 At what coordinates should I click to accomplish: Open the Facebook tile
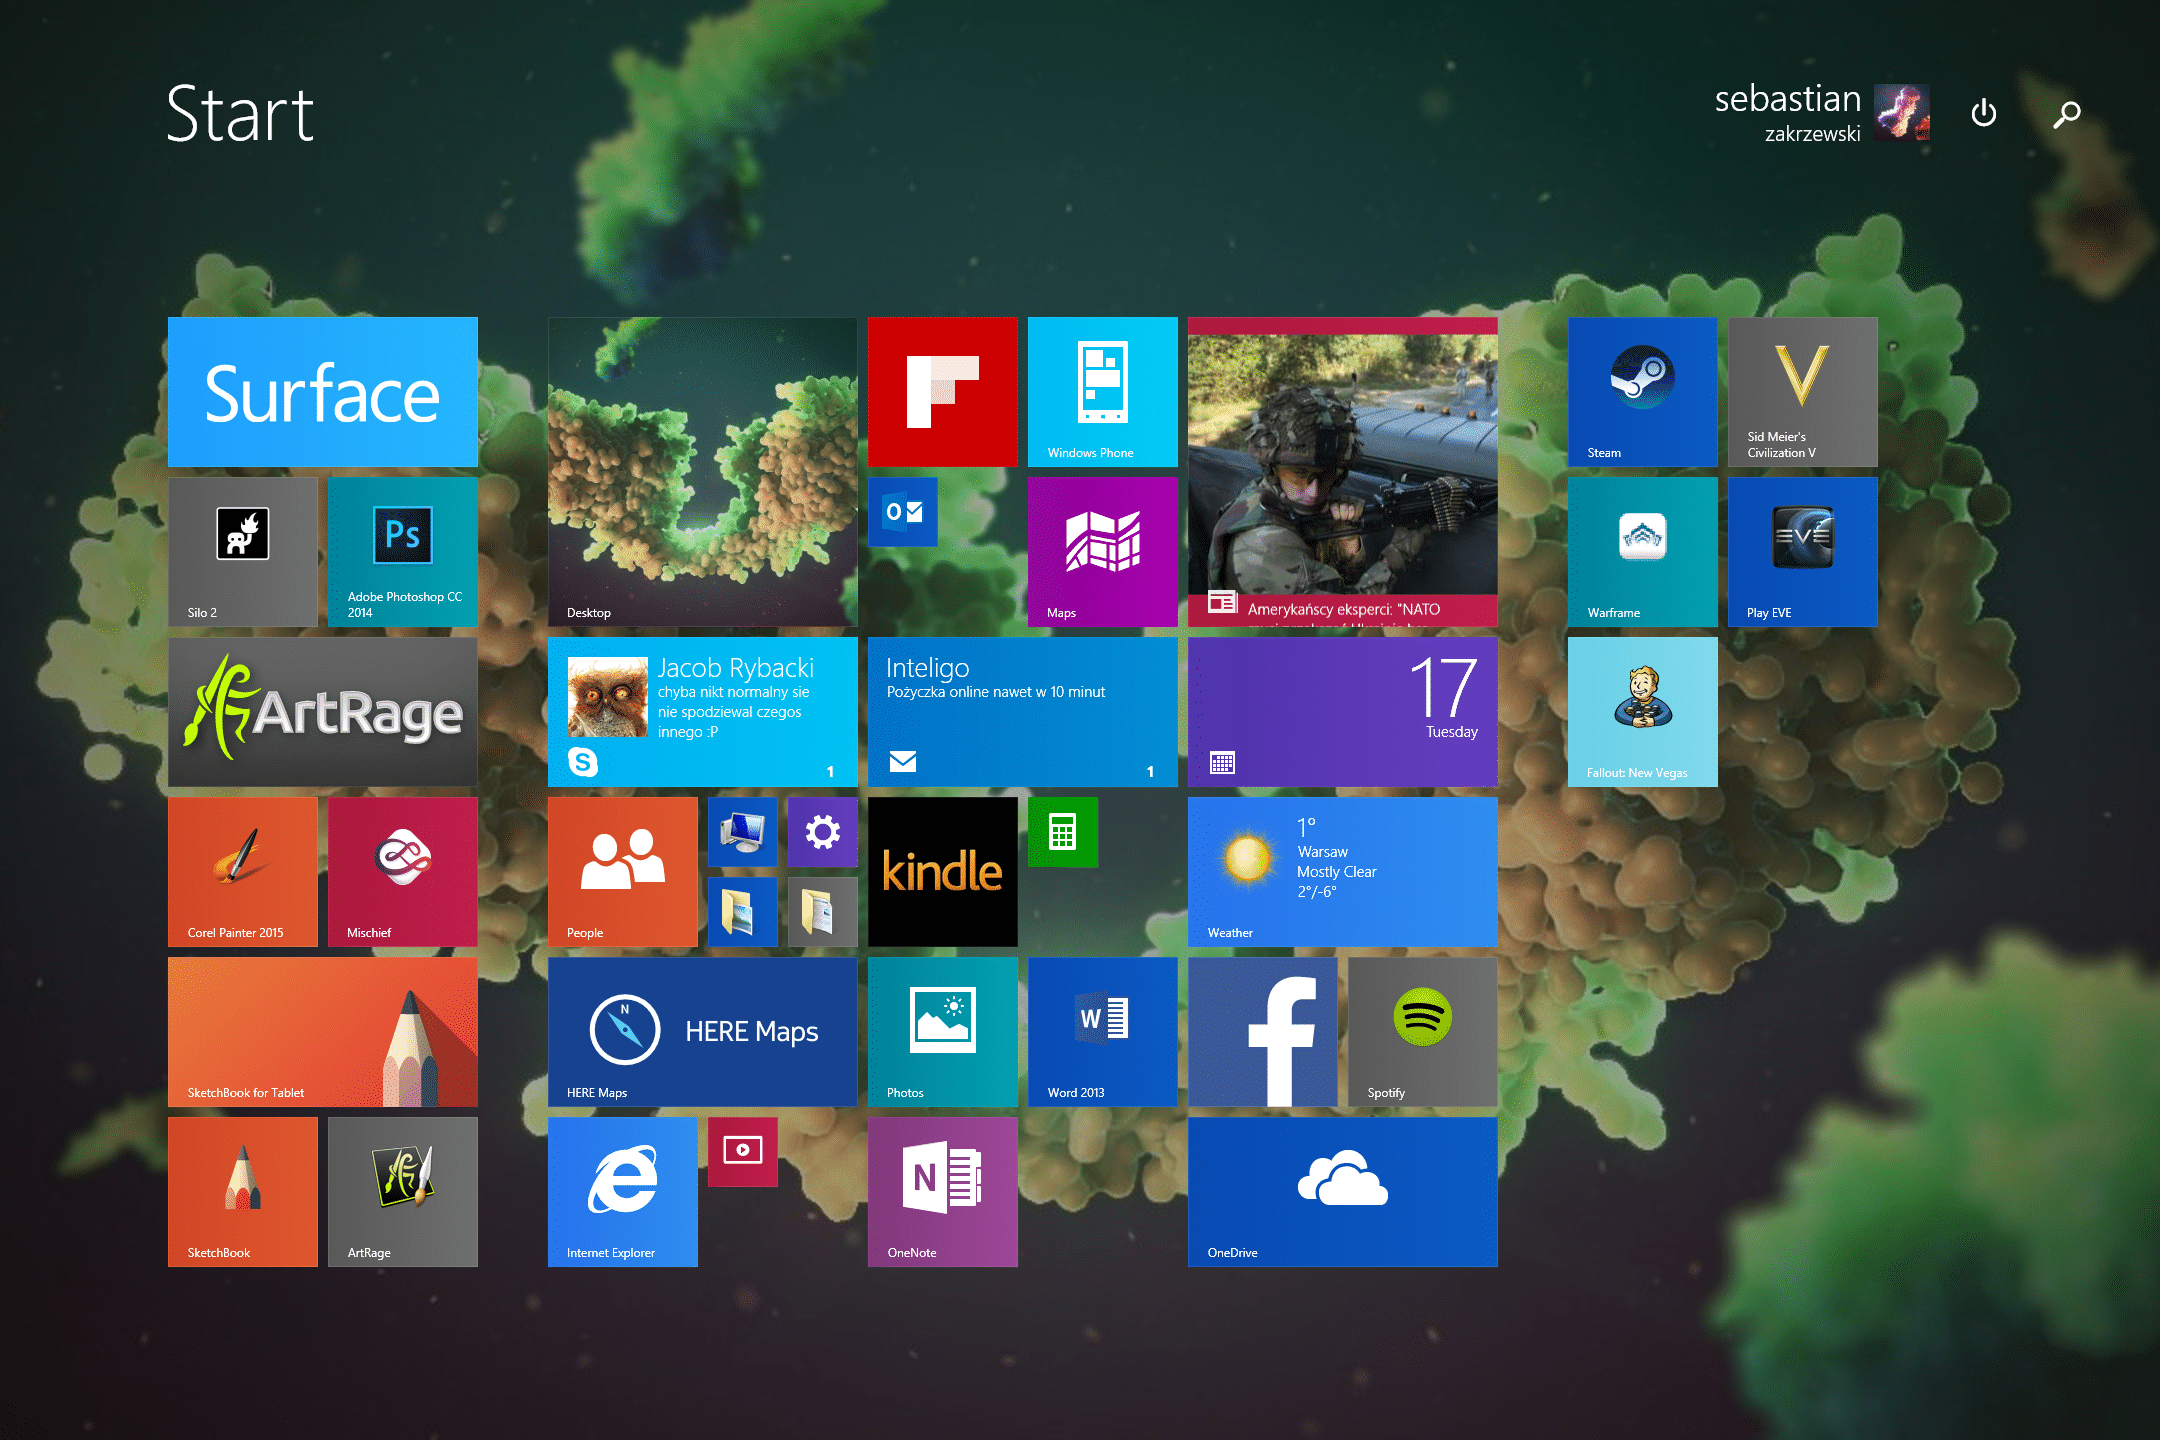(1263, 1032)
